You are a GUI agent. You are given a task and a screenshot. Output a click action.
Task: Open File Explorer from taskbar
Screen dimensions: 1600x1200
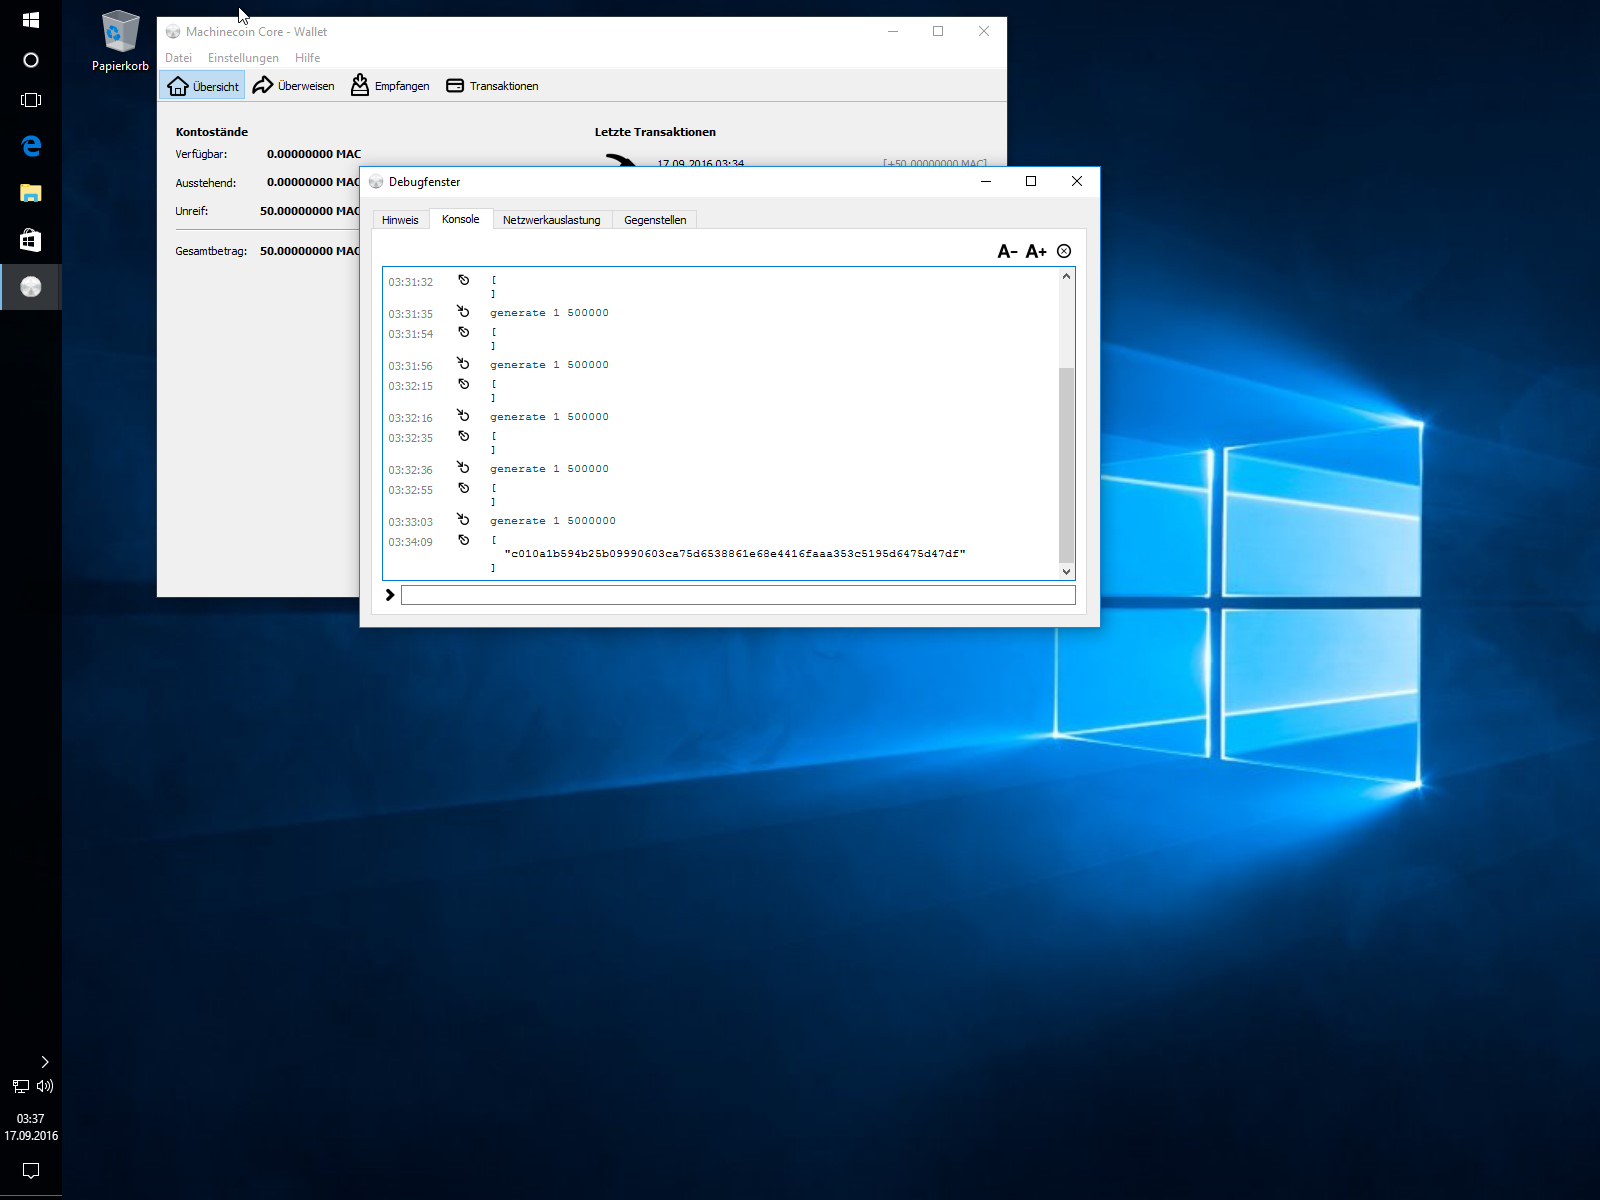pos(31,193)
